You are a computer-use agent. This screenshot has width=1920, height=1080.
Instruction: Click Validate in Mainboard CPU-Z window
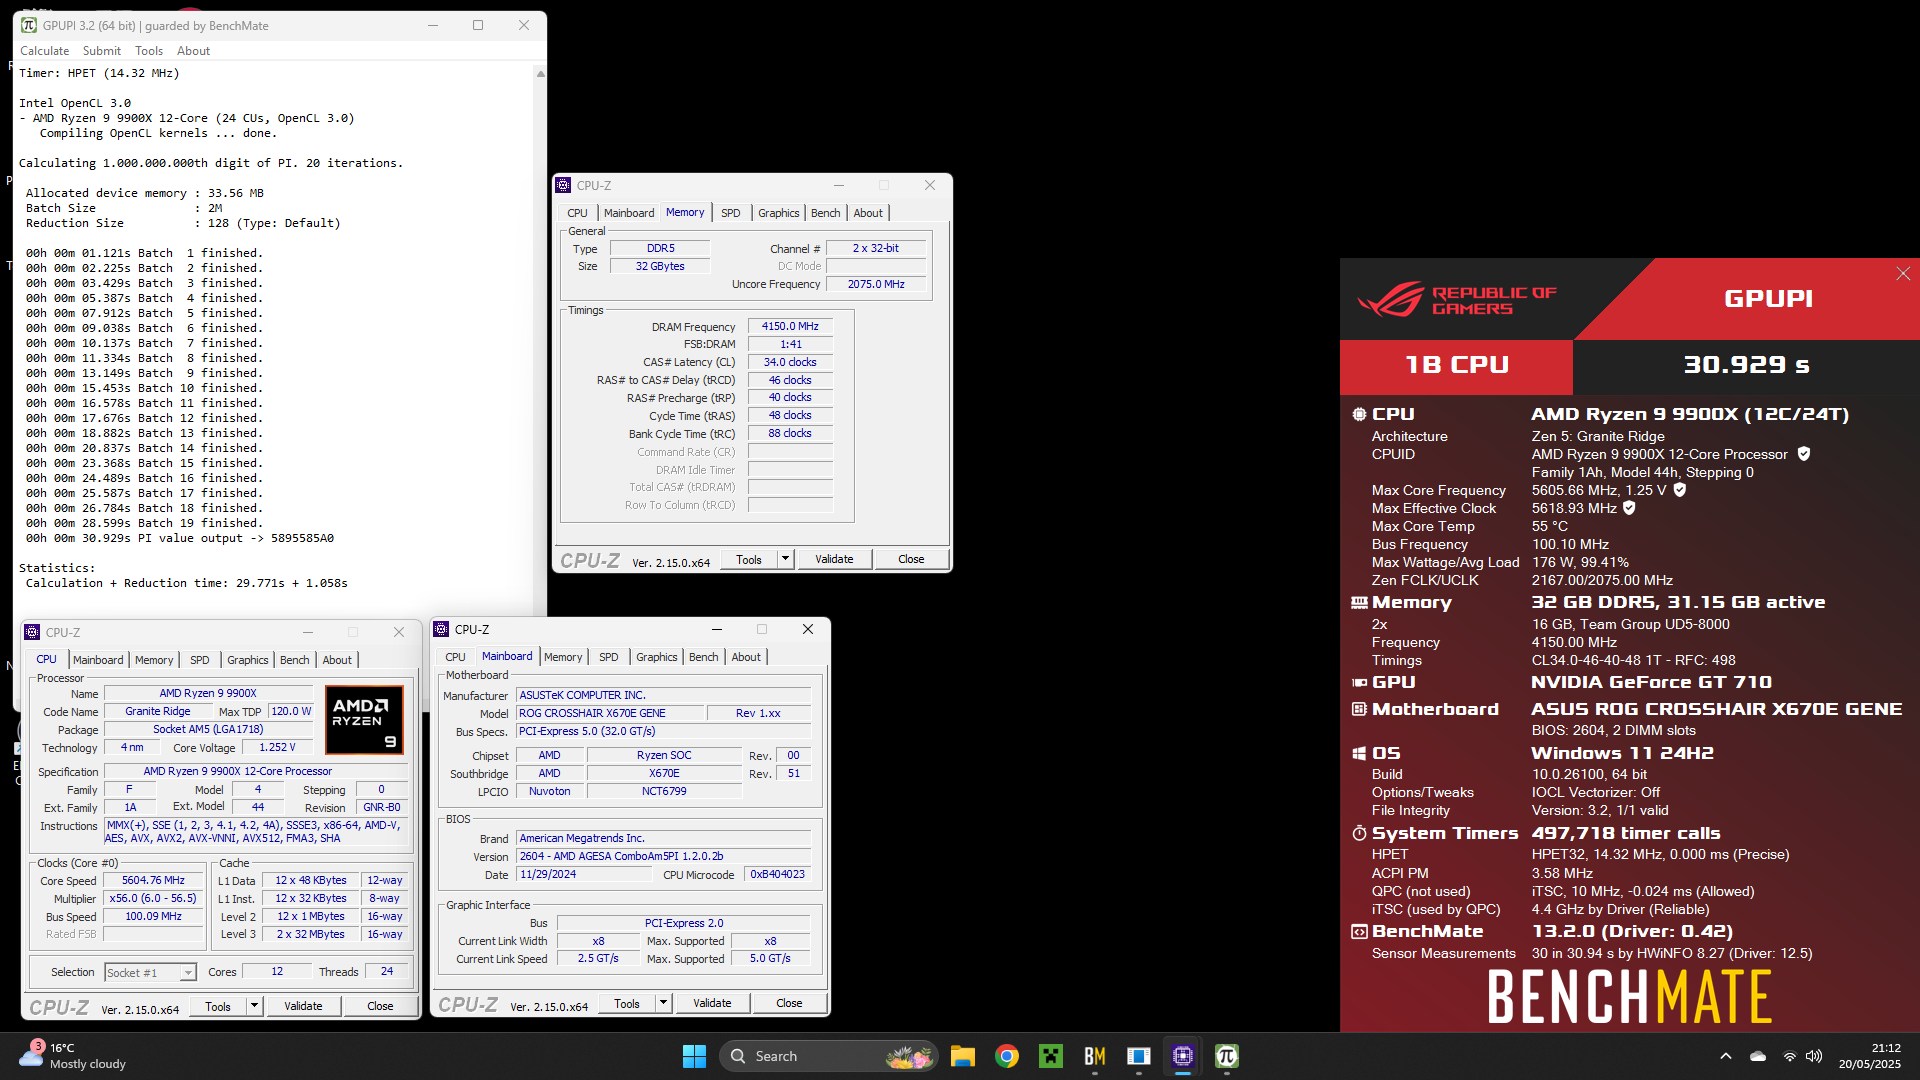tap(712, 1003)
